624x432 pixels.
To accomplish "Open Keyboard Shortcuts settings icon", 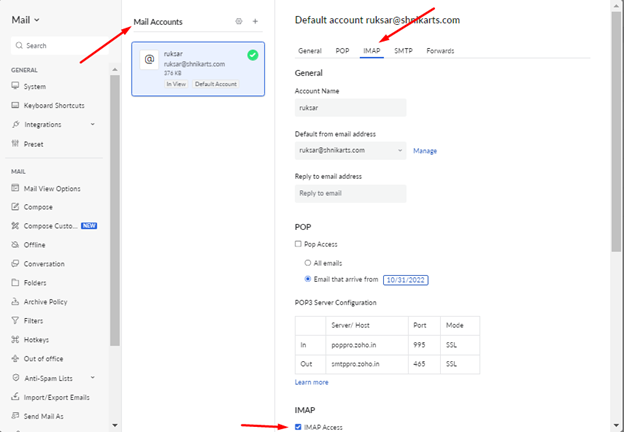I will (x=15, y=105).
